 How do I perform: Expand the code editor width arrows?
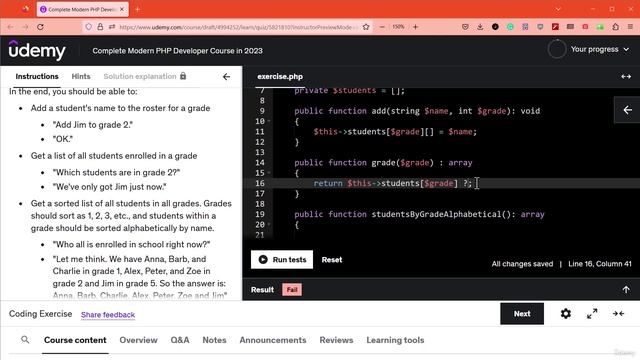tap(626, 77)
